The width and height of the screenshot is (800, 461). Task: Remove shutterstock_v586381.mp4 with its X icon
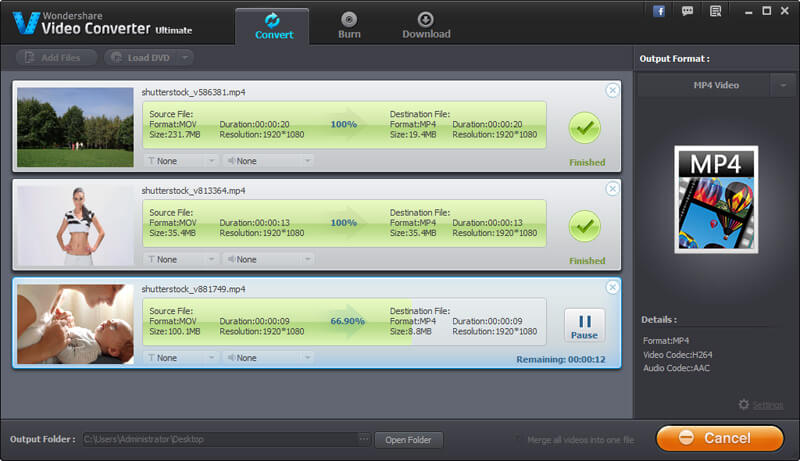tap(612, 91)
